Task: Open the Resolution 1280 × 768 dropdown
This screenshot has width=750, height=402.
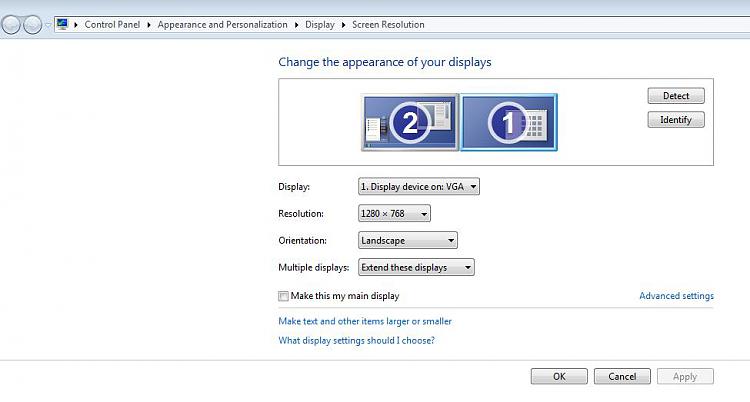Action: point(394,213)
